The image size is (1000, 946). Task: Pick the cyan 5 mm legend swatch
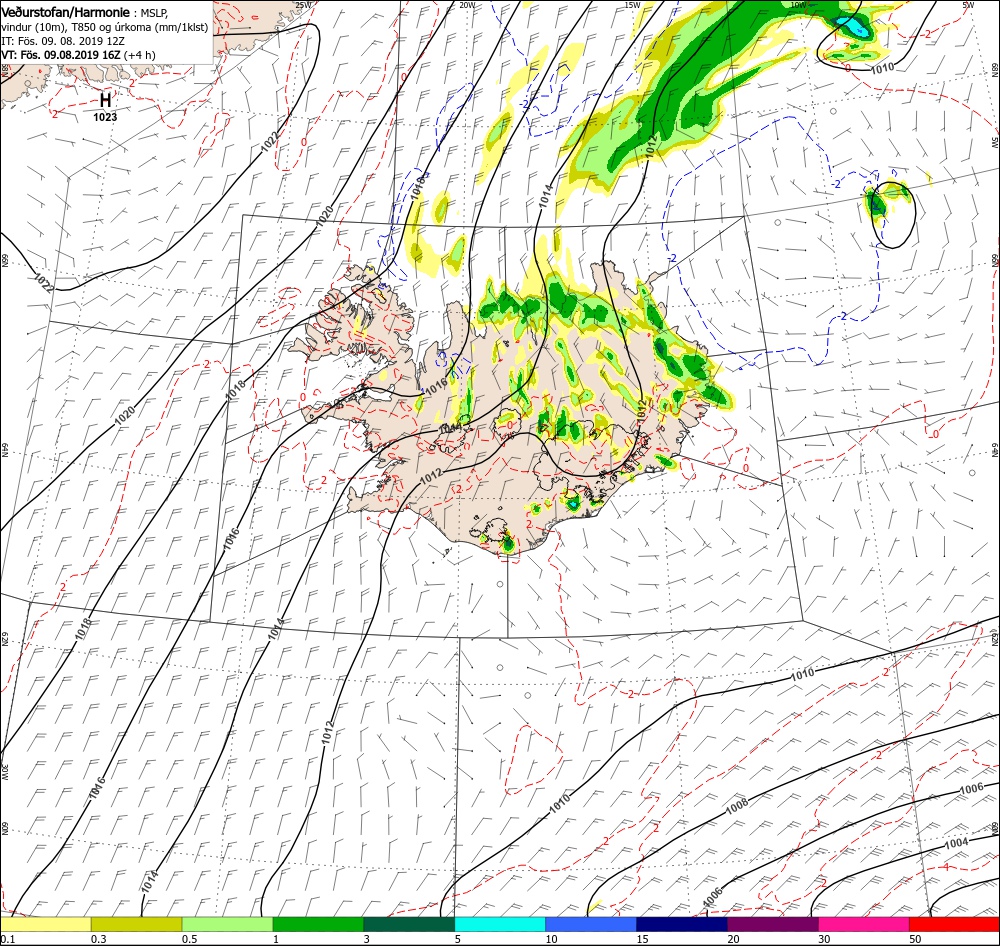[500, 924]
